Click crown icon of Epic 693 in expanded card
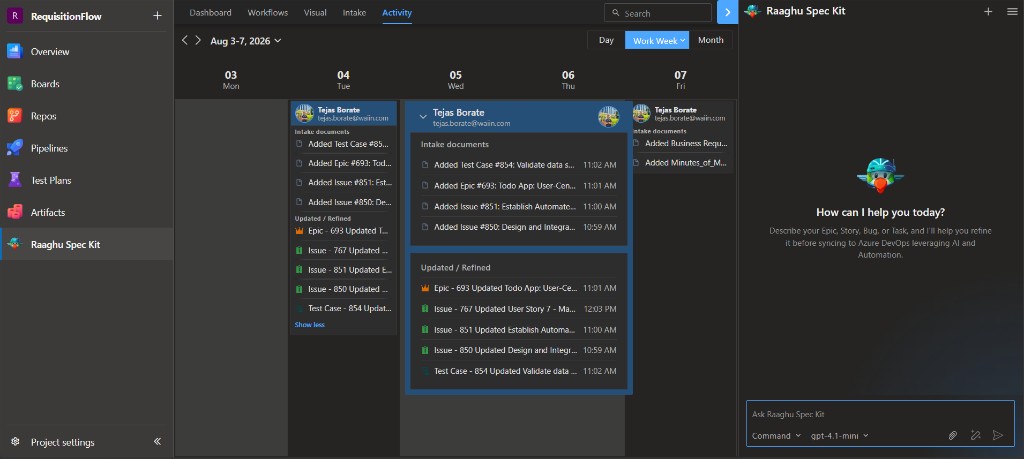1024x459 pixels. (425, 288)
